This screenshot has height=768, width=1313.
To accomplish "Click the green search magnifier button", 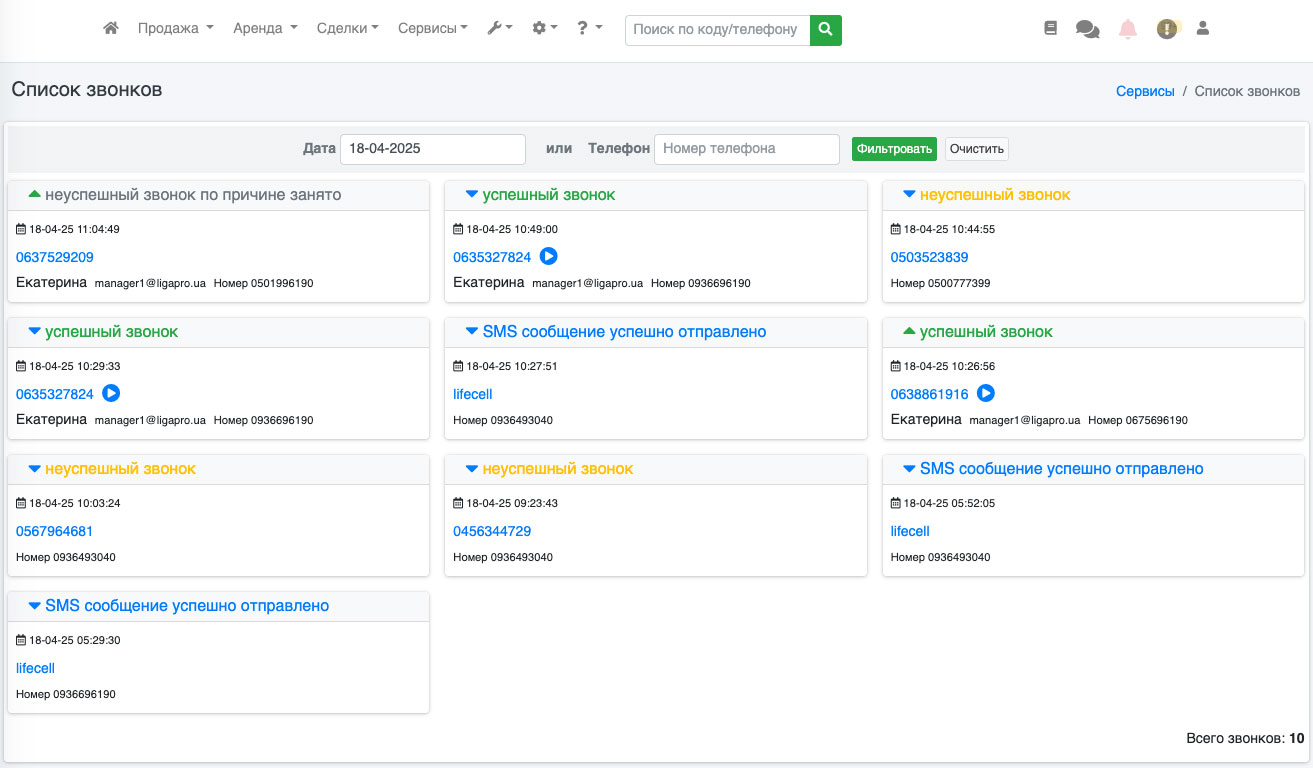I will coord(825,30).
